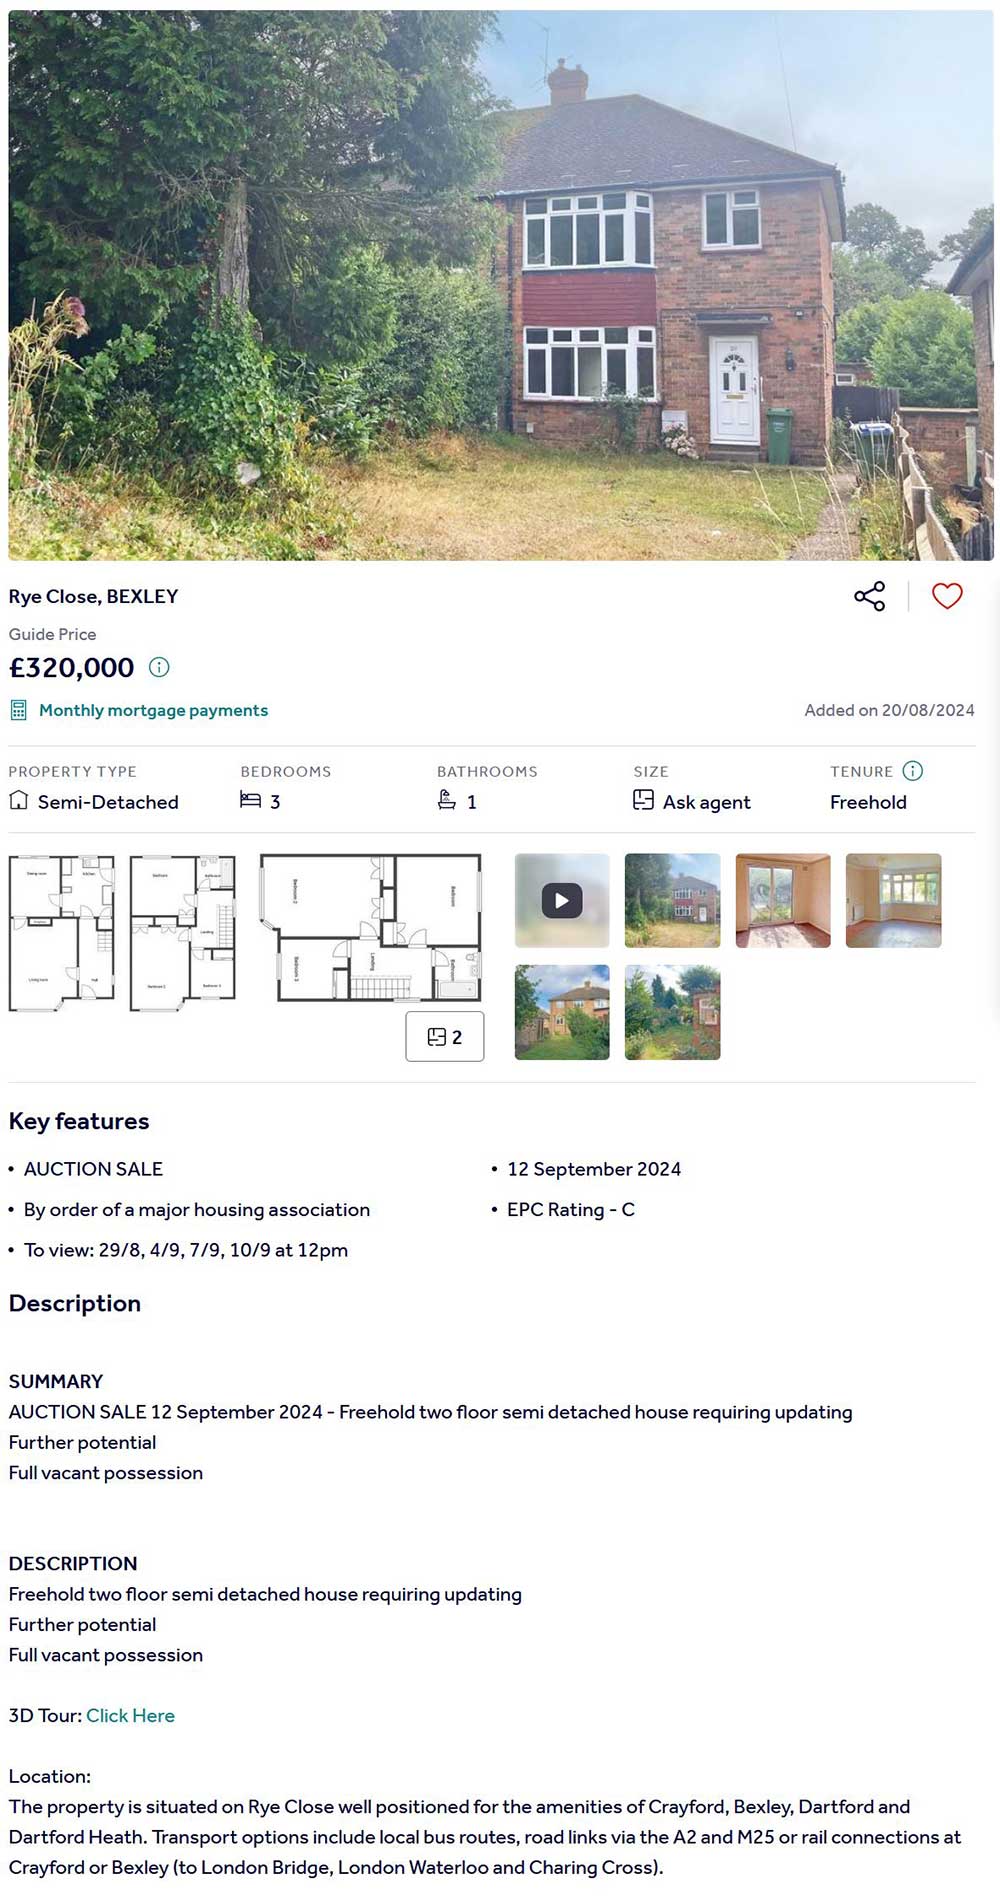This screenshot has width=1000, height=1900.
Task: View the back garden thumbnail photo
Action: click(672, 1012)
